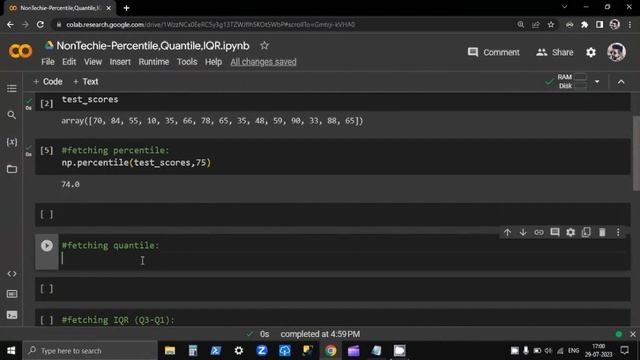Open more cell actions menu
Viewport: 640px width, 360px height.
point(618,232)
